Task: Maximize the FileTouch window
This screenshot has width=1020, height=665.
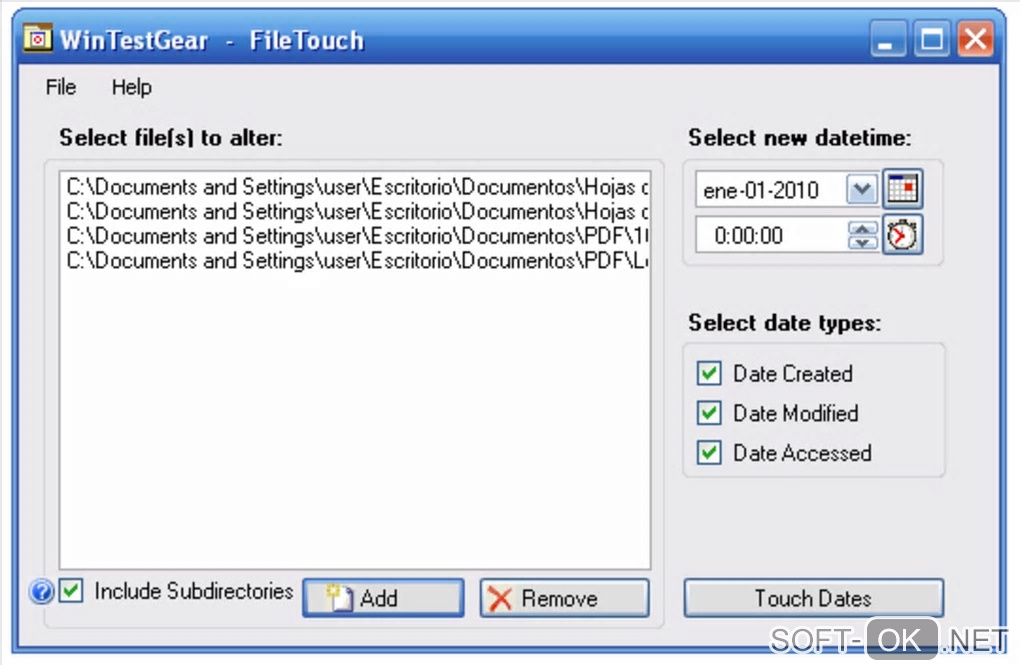Action: point(932,39)
